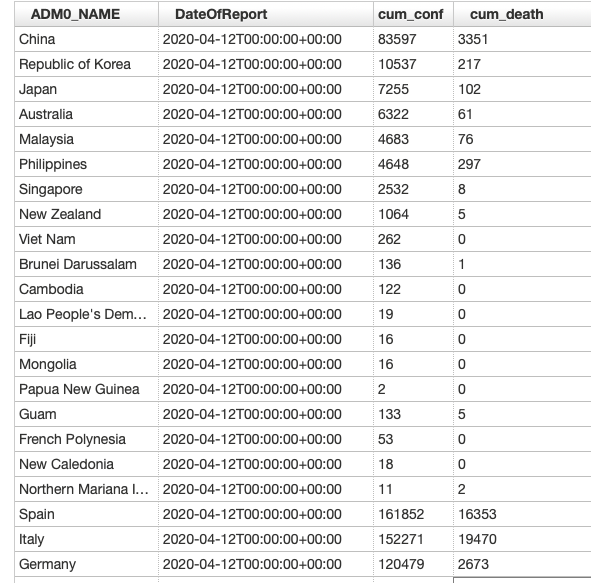Select the China row name cell
The image size is (591, 583).
(x=86, y=39)
